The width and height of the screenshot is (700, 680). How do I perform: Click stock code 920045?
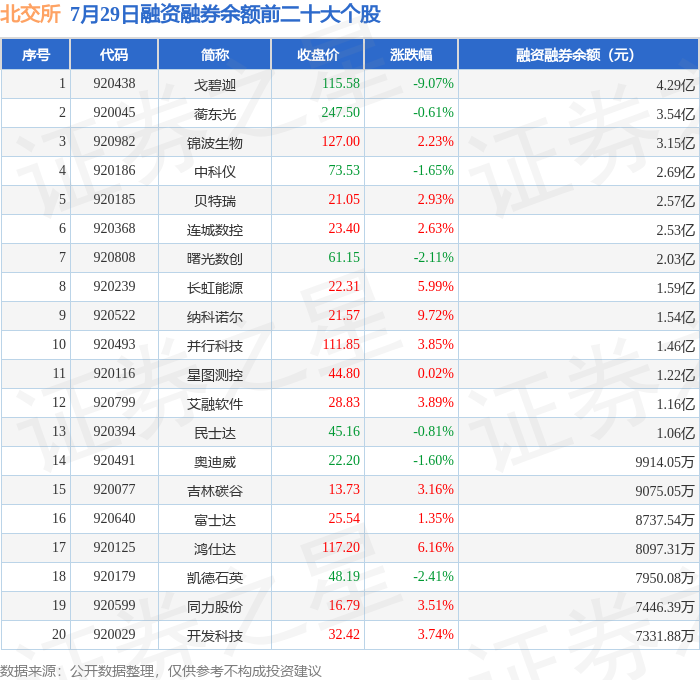(114, 113)
